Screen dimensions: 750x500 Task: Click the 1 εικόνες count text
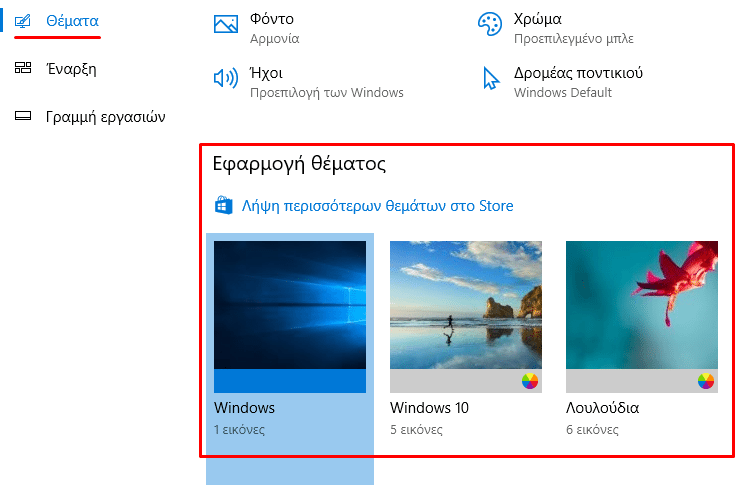(x=239, y=430)
